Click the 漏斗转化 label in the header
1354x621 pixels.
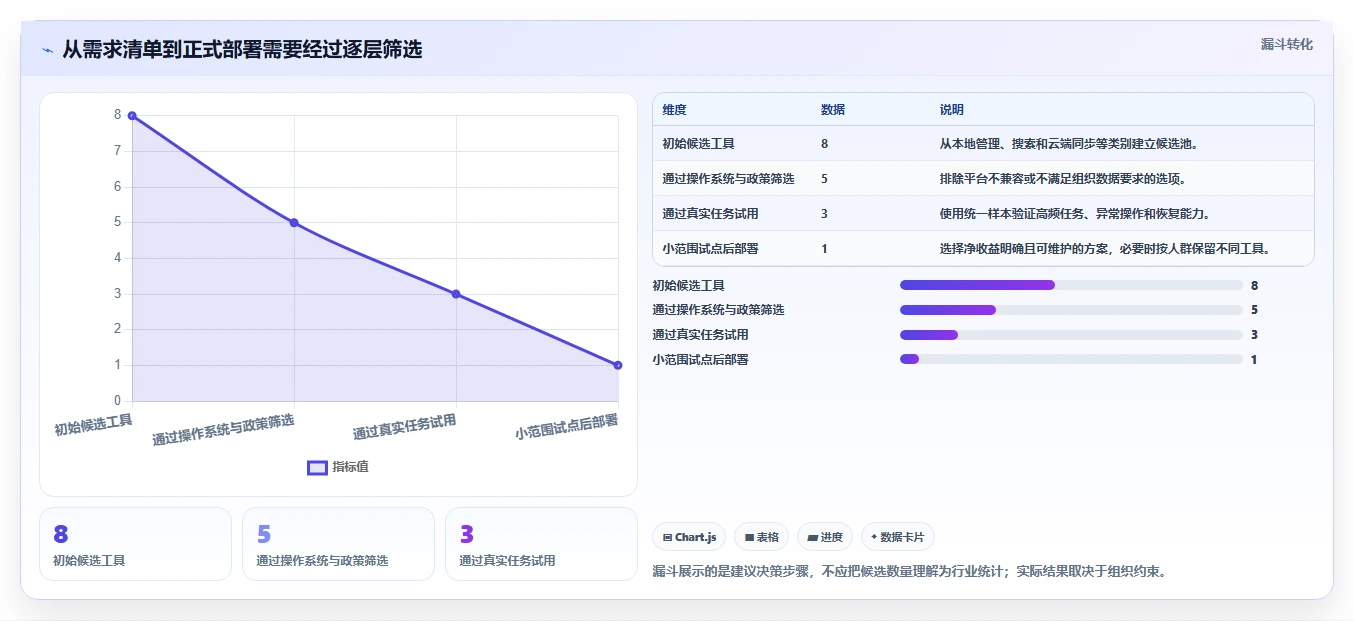pos(1286,45)
